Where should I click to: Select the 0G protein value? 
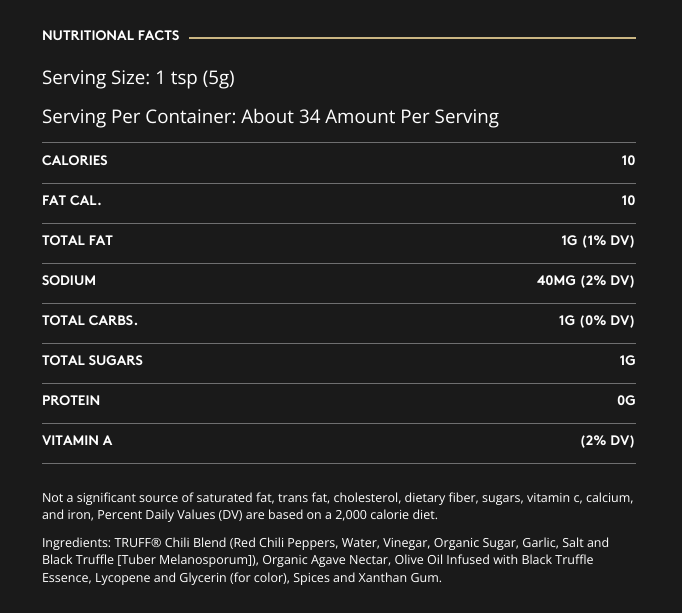pos(626,401)
